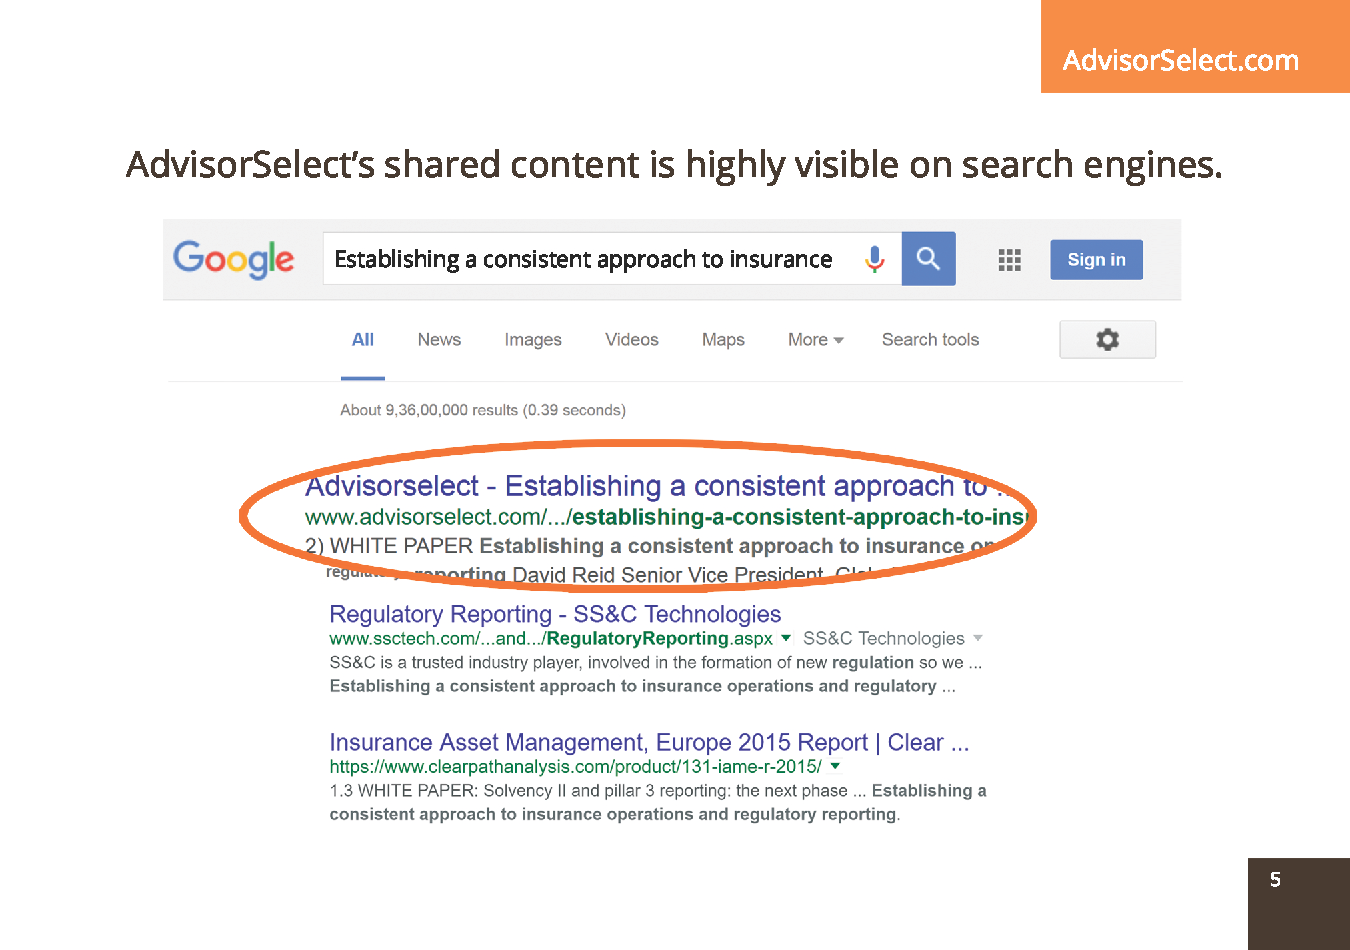
Task: Click the Sign in button
Action: coord(1096,260)
